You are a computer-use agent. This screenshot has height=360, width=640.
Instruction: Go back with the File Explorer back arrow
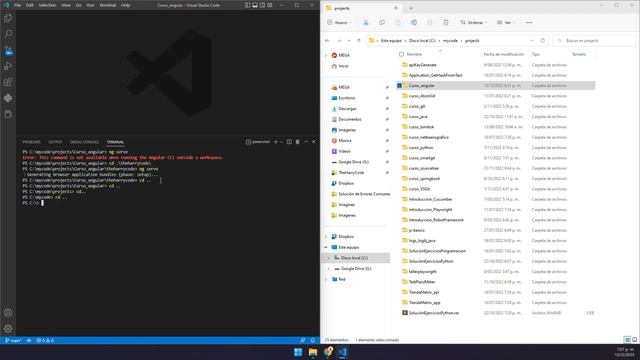(327, 41)
